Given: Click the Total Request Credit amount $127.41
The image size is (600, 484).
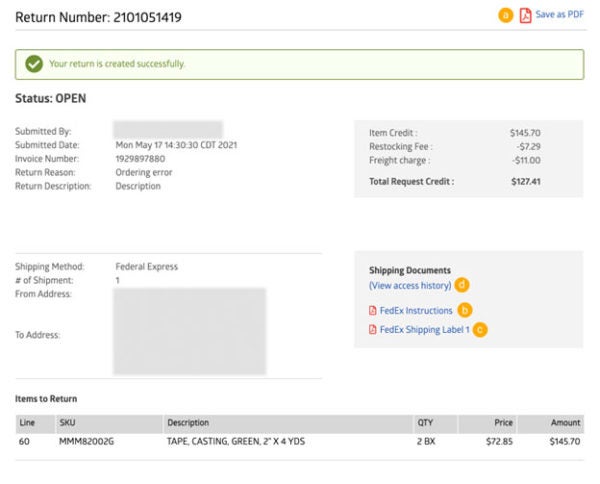Looking at the screenshot, I should (524, 182).
